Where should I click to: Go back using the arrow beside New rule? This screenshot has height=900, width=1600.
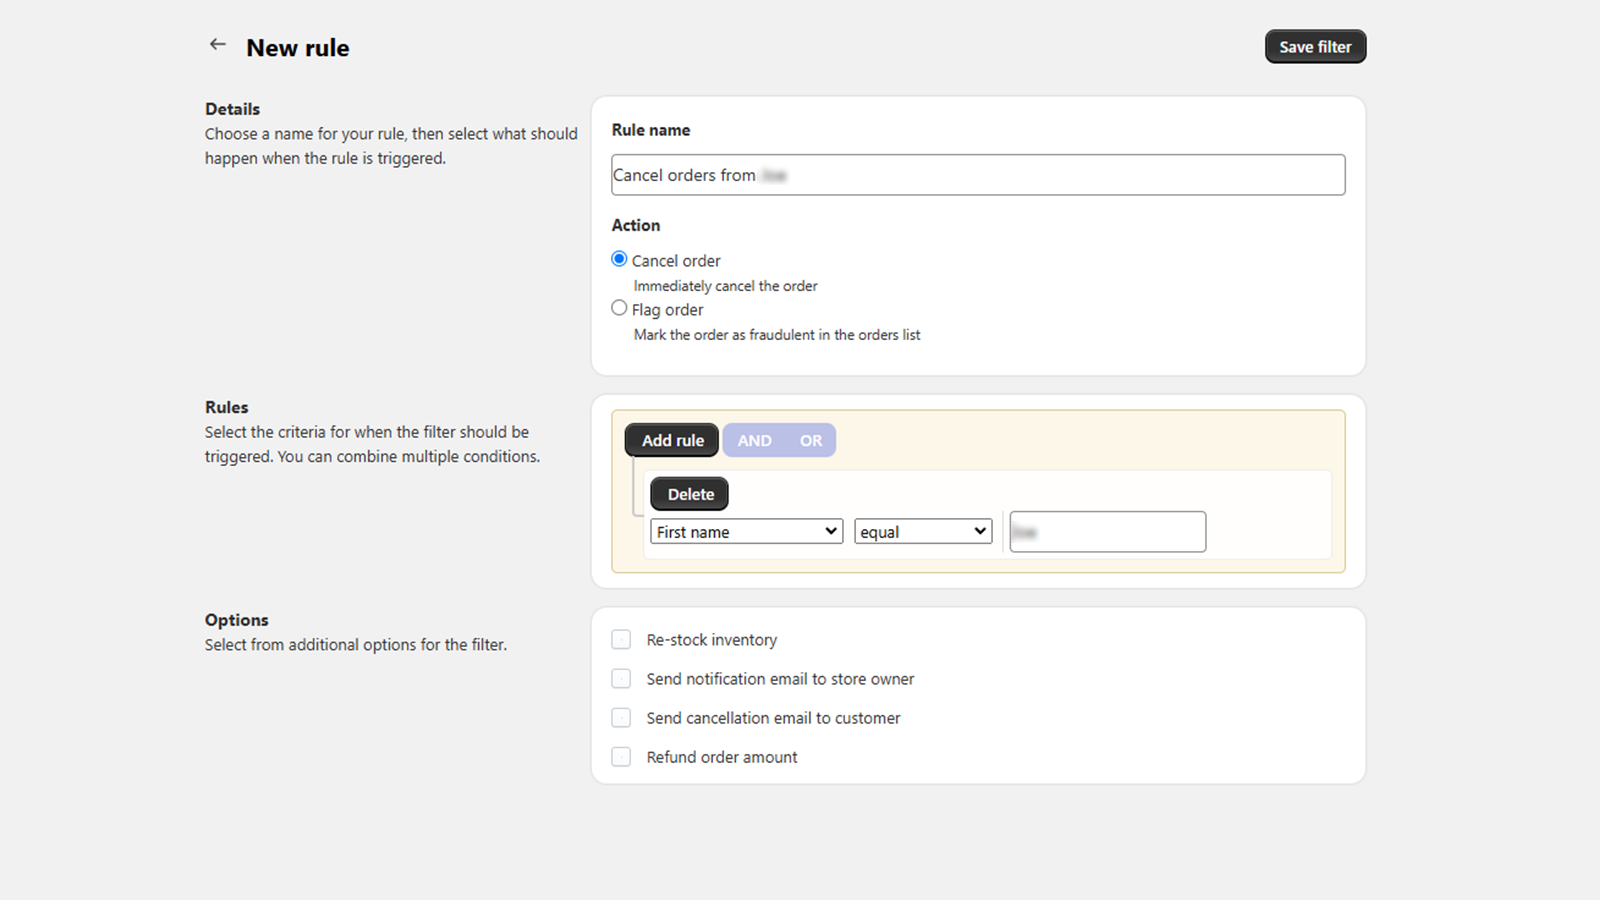pos(217,45)
